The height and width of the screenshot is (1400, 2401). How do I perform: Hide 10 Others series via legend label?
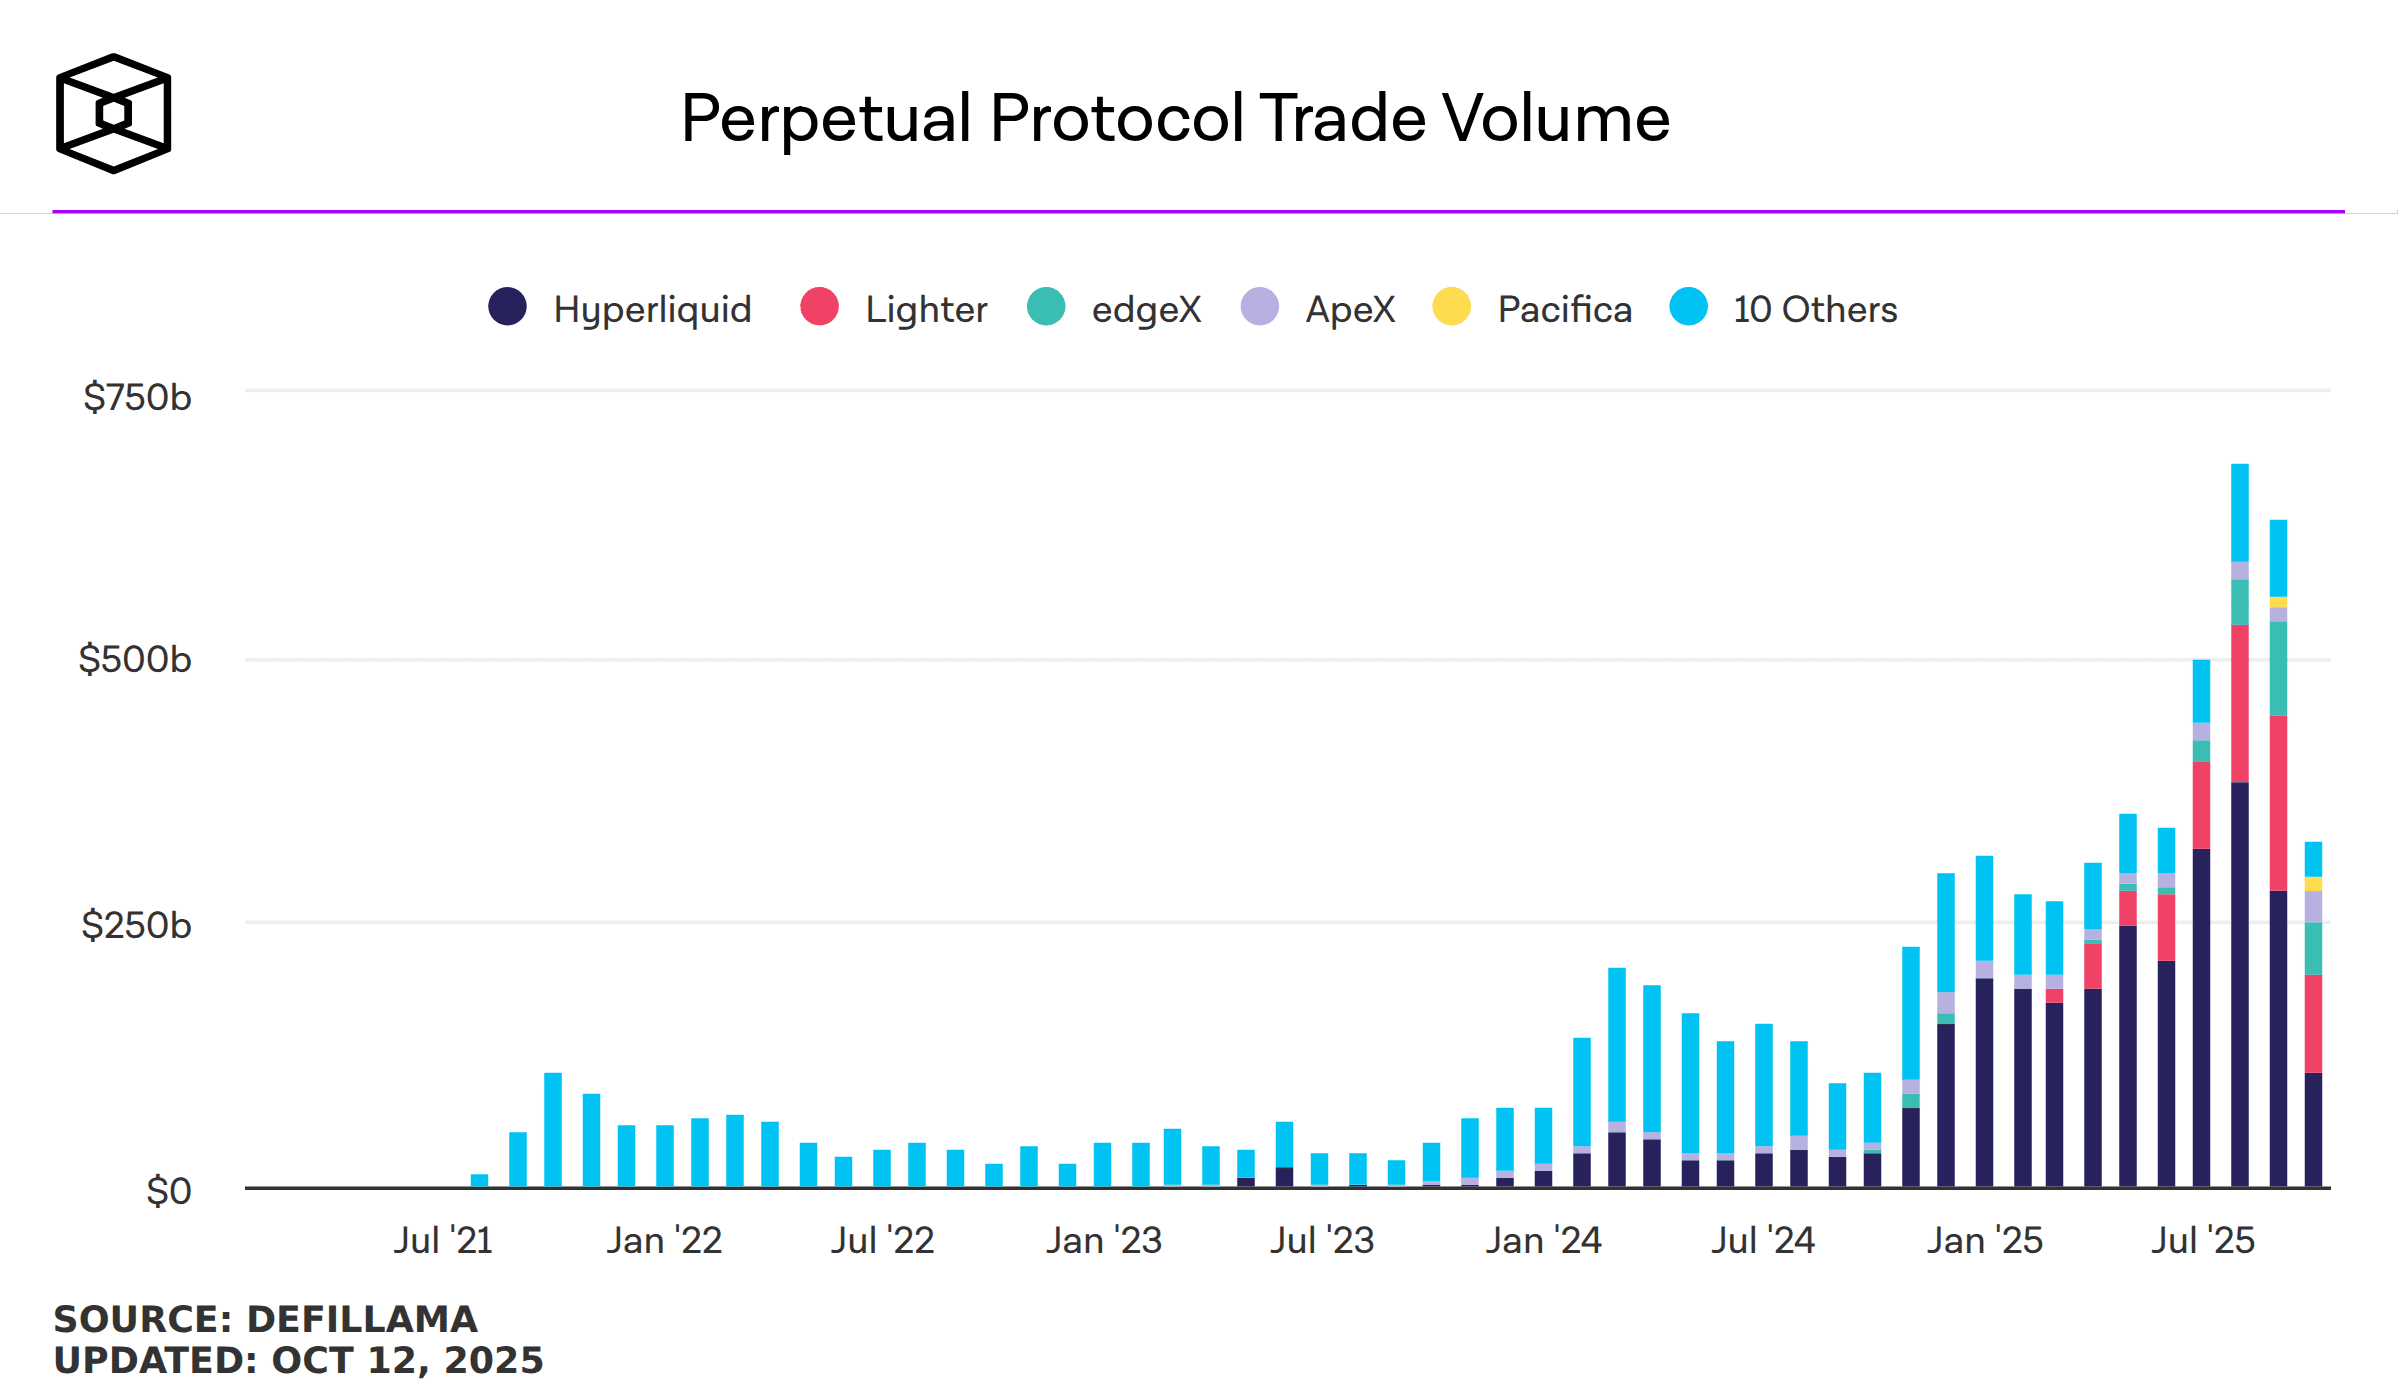[1815, 310]
